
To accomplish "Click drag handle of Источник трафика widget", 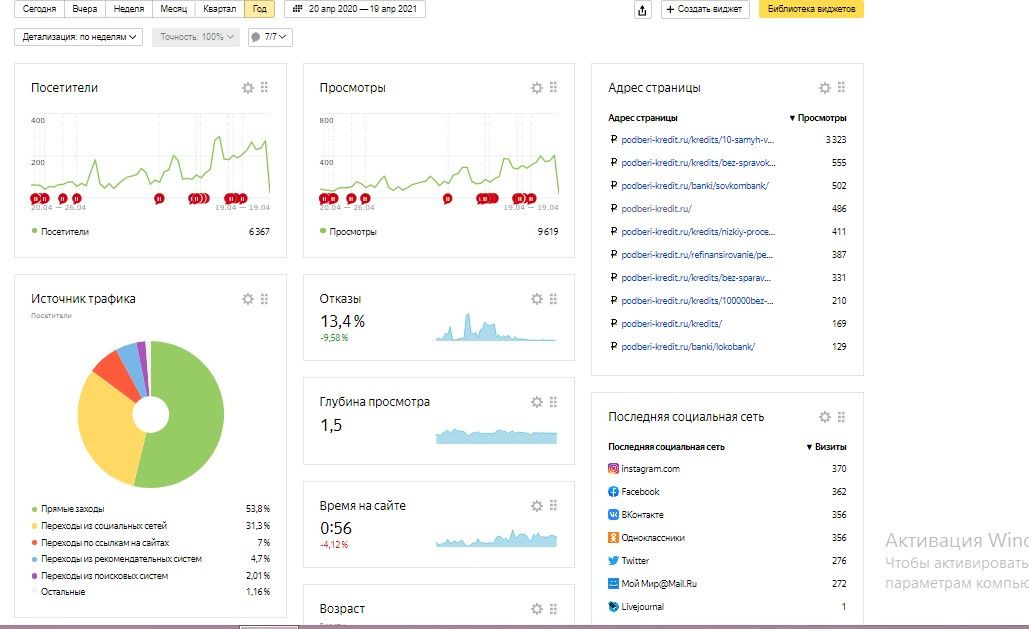I will (264, 299).
